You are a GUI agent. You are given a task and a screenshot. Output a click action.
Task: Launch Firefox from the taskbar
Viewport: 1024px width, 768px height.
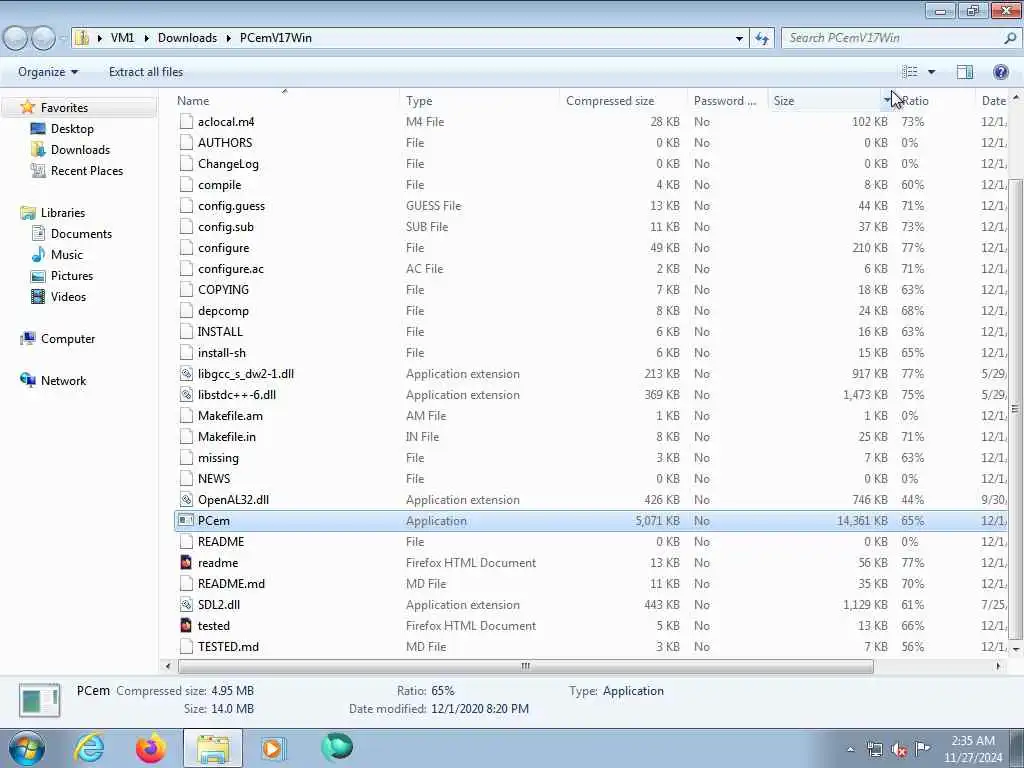[150, 748]
